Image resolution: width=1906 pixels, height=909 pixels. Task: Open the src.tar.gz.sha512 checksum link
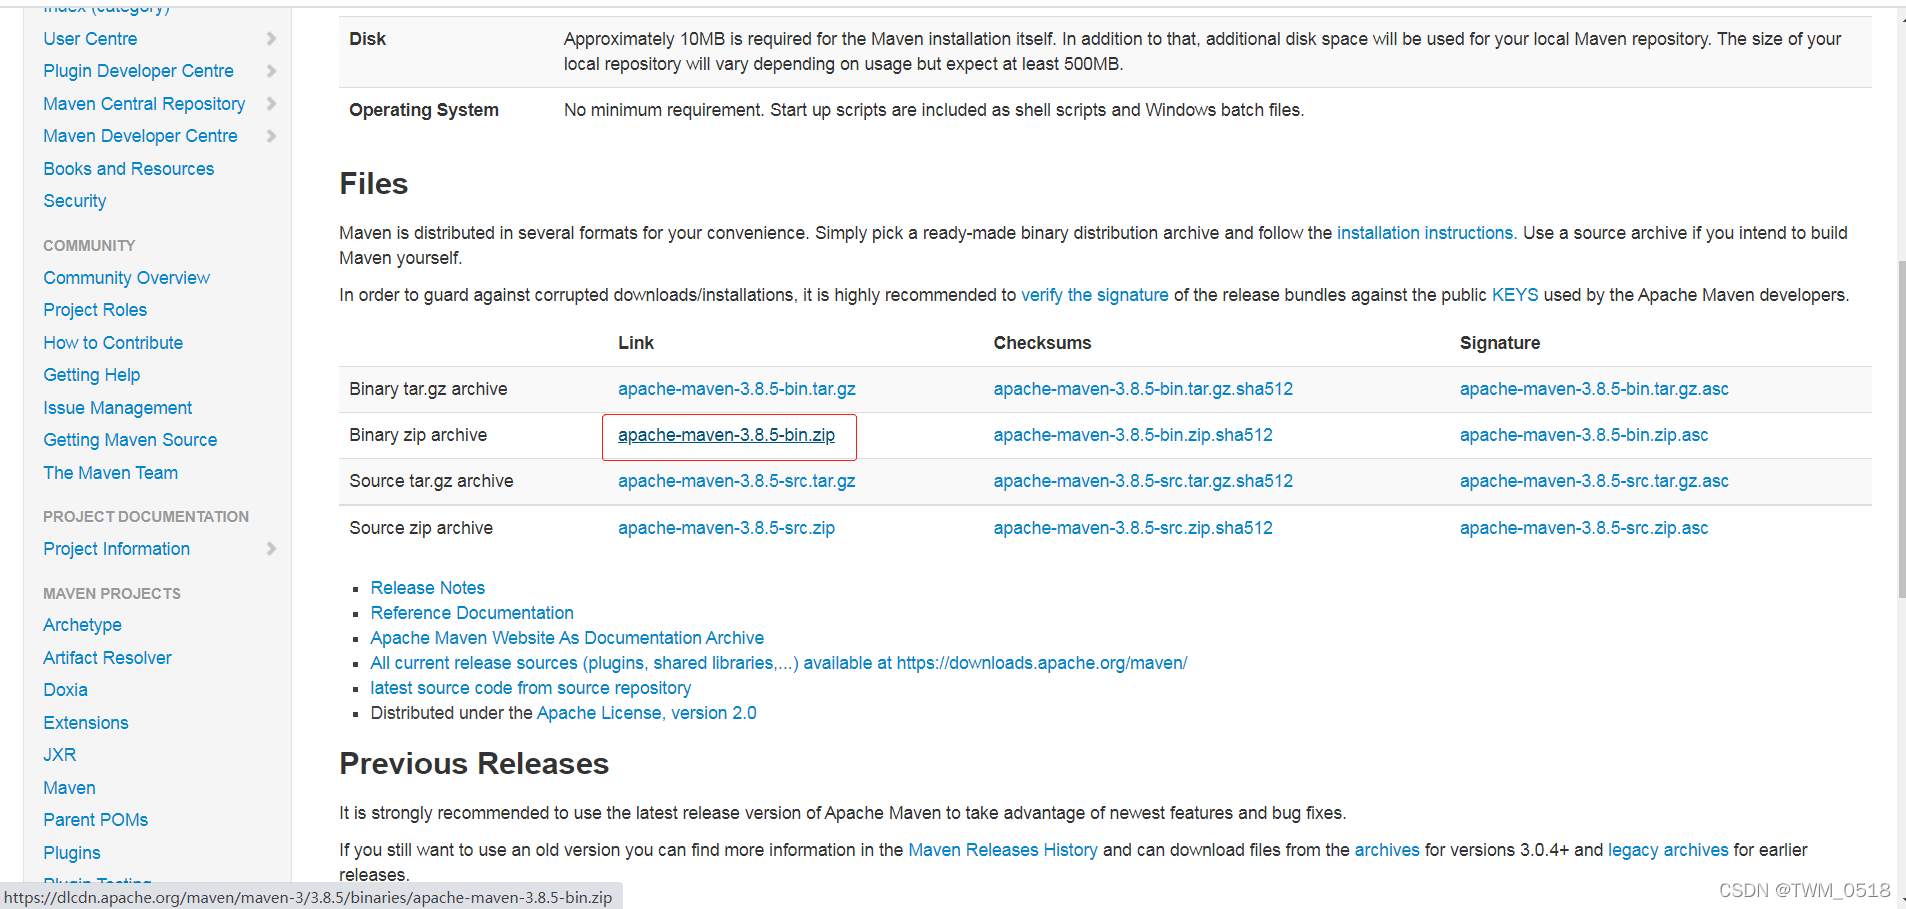[x=1143, y=481]
